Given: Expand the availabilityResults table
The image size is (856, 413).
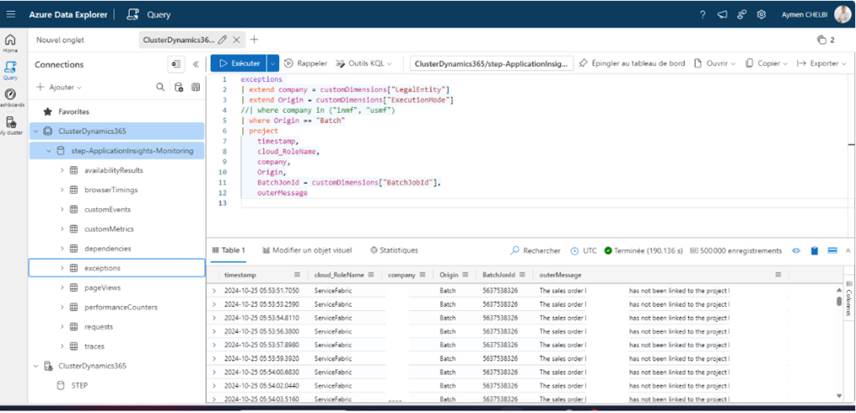Looking at the screenshot, I should [x=62, y=170].
